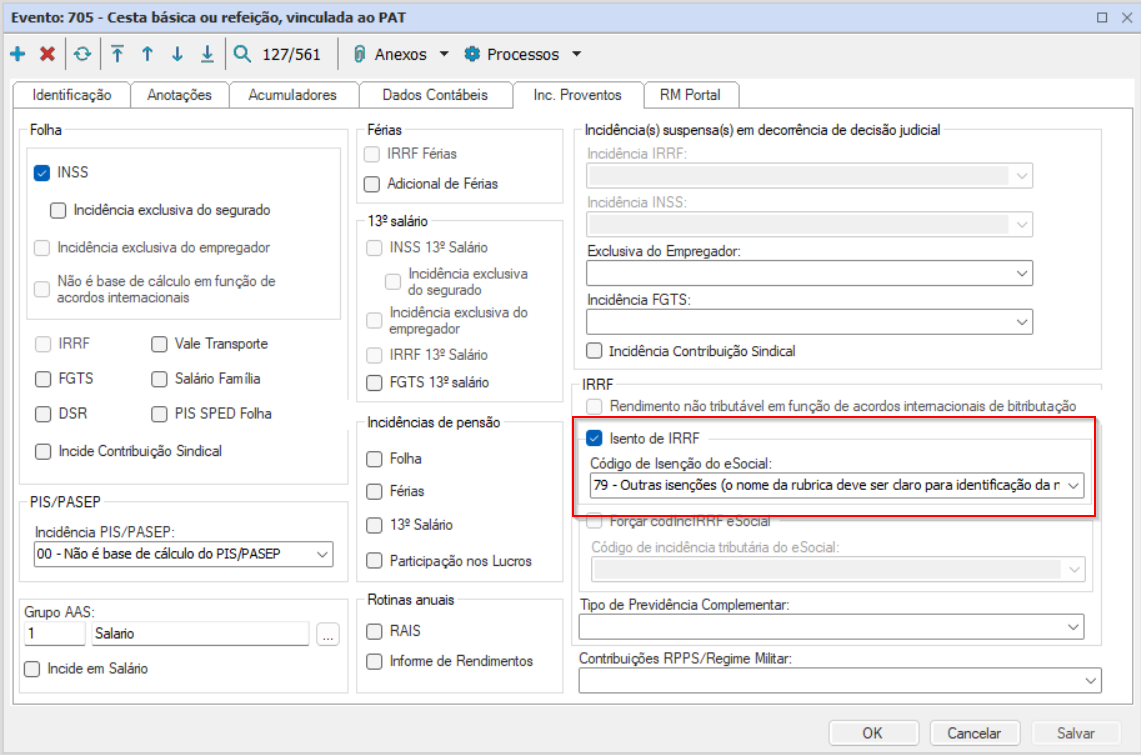The image size is (1141, 755).
Task: Click the Grupo AAS code input field
Action: tap(55, 633)
